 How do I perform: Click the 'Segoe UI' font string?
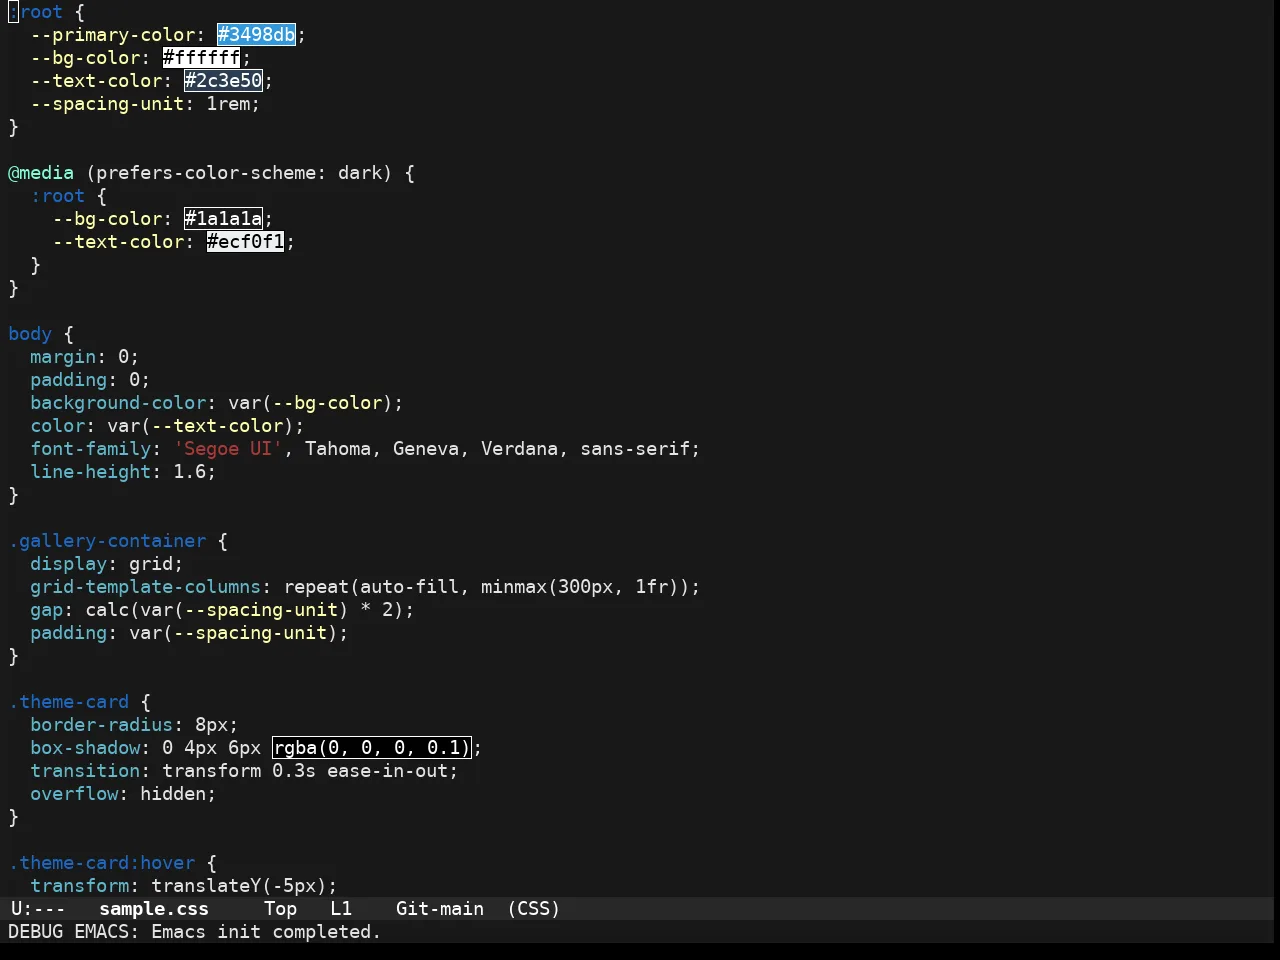228,449
